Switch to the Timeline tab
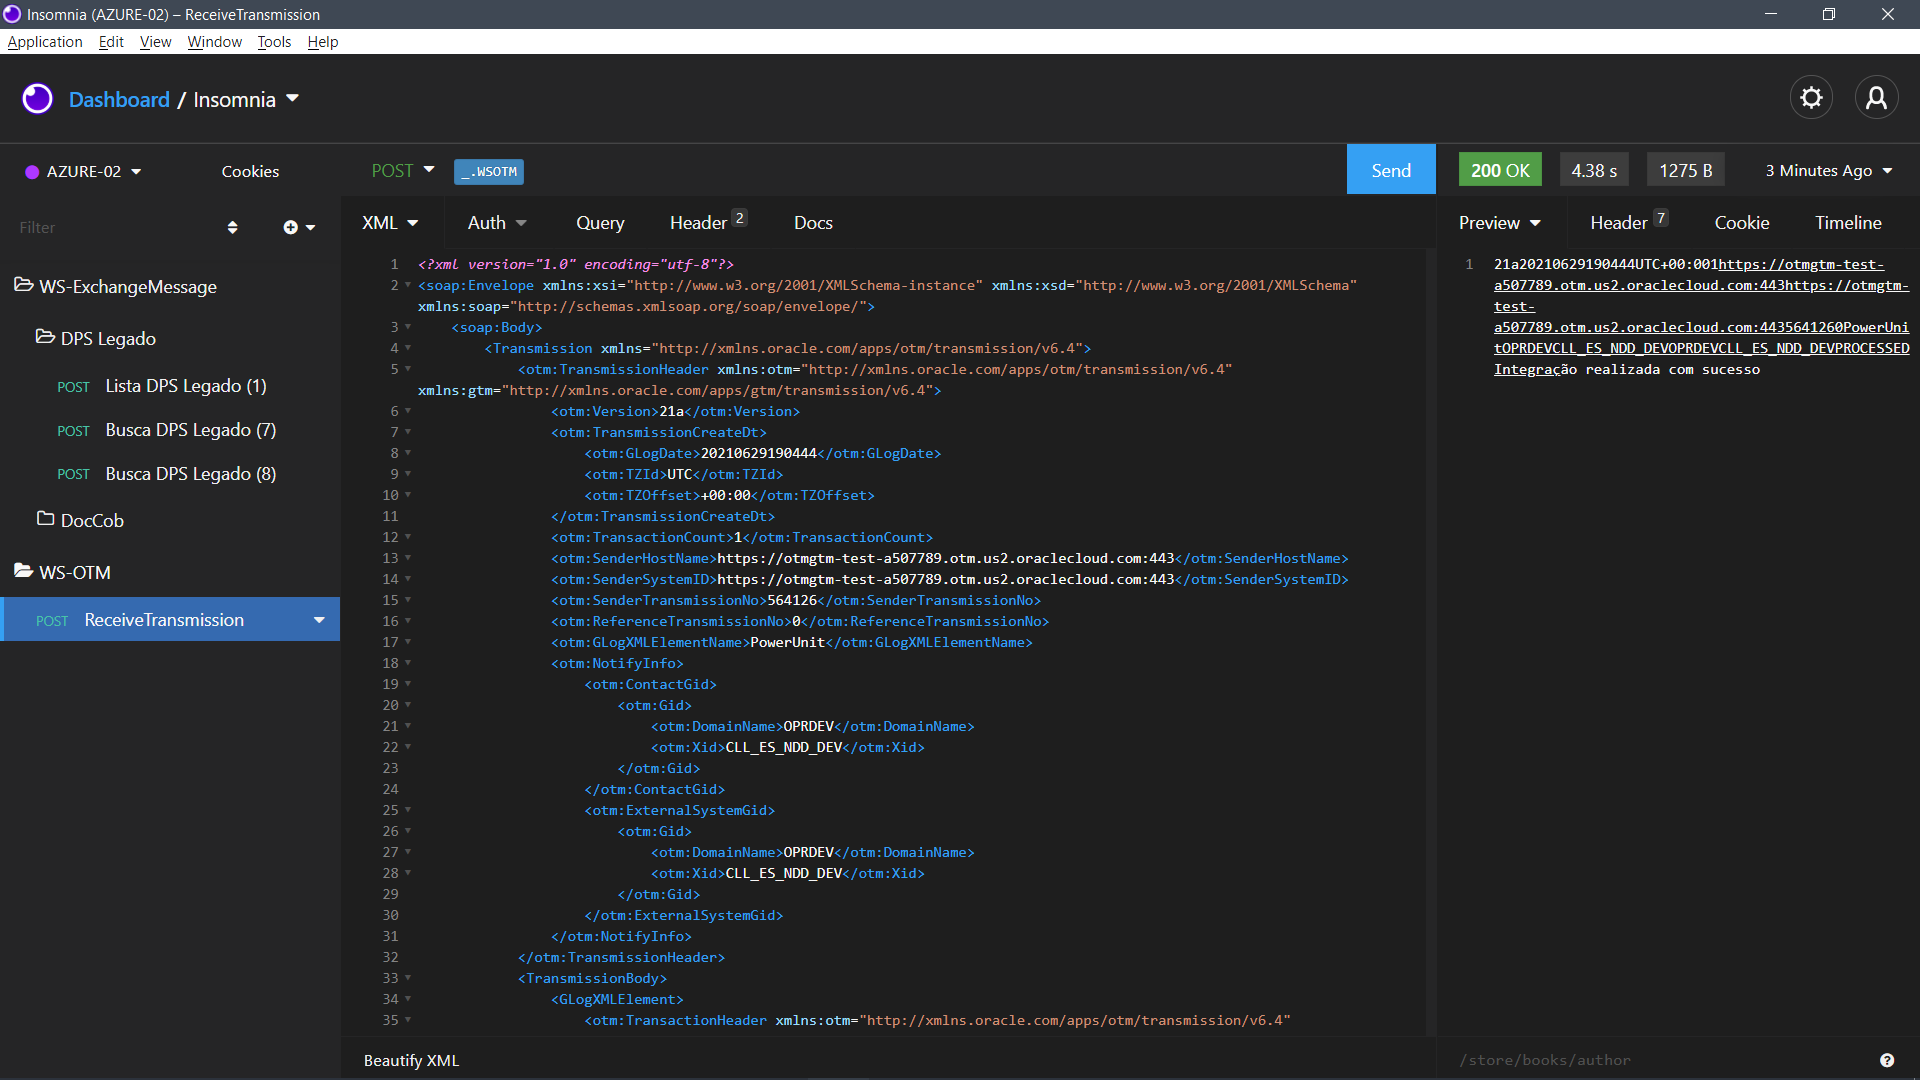This screenshot has height=1080, width=1920. [x=1847, y=223]
